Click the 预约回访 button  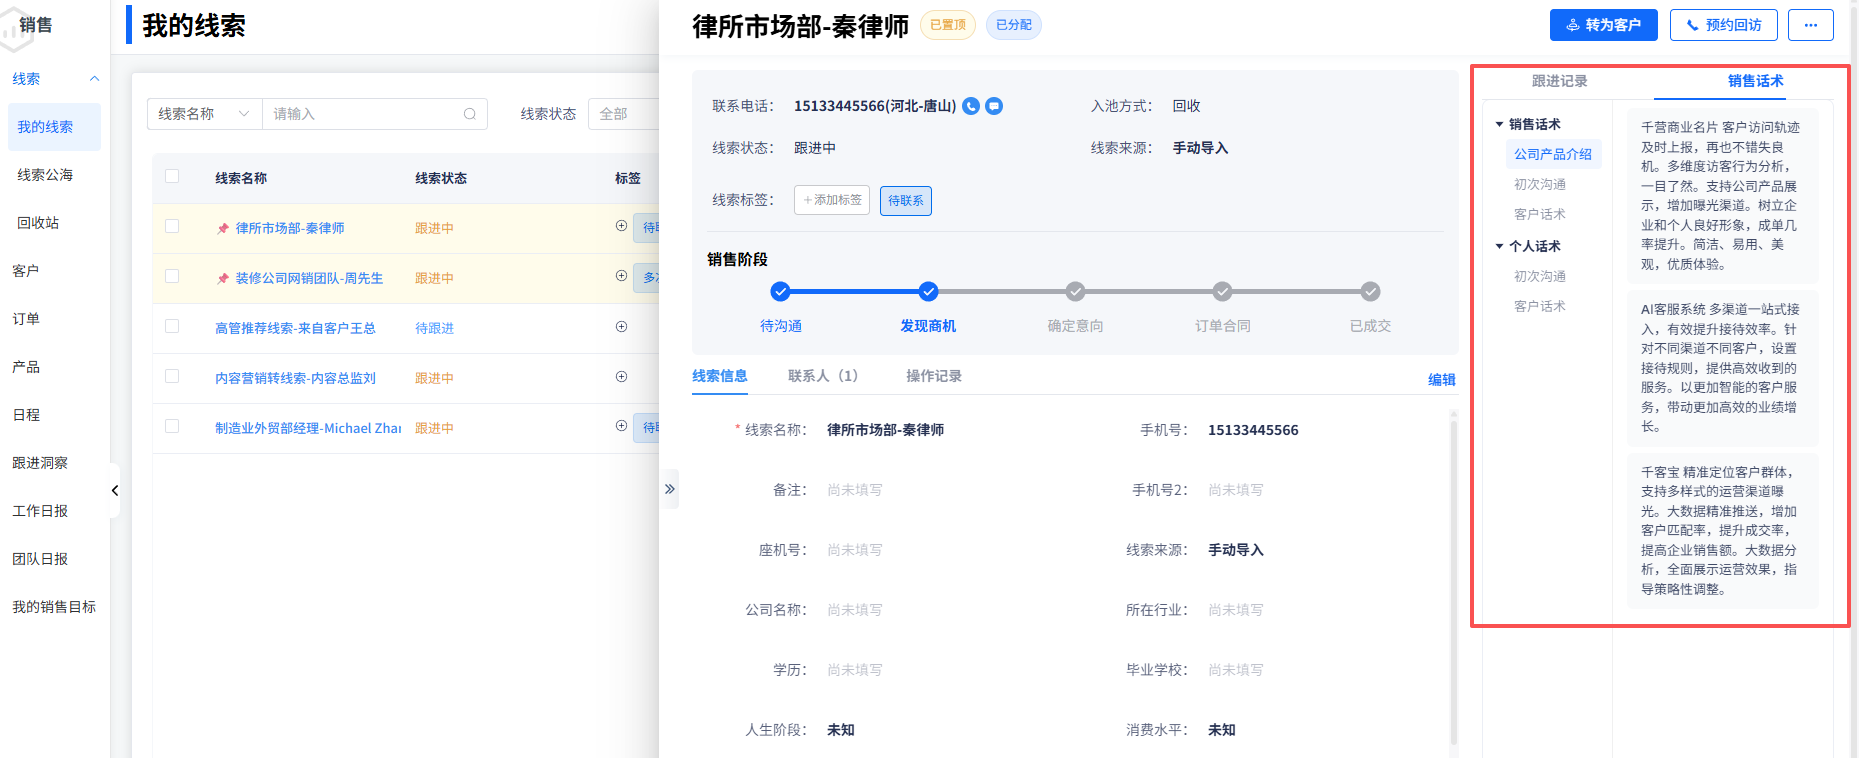1723,25
